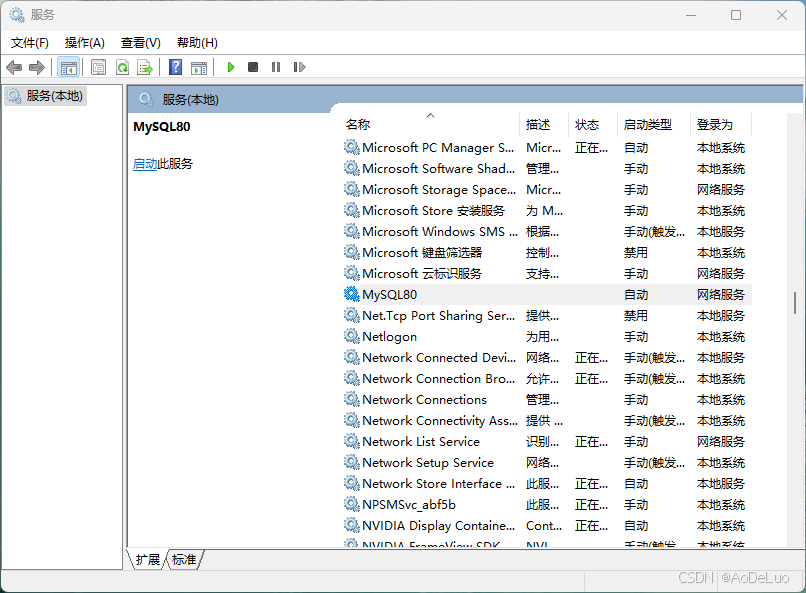806x593 pixels.
Task: Maximize the 服务 window
Action: point(736,15)
